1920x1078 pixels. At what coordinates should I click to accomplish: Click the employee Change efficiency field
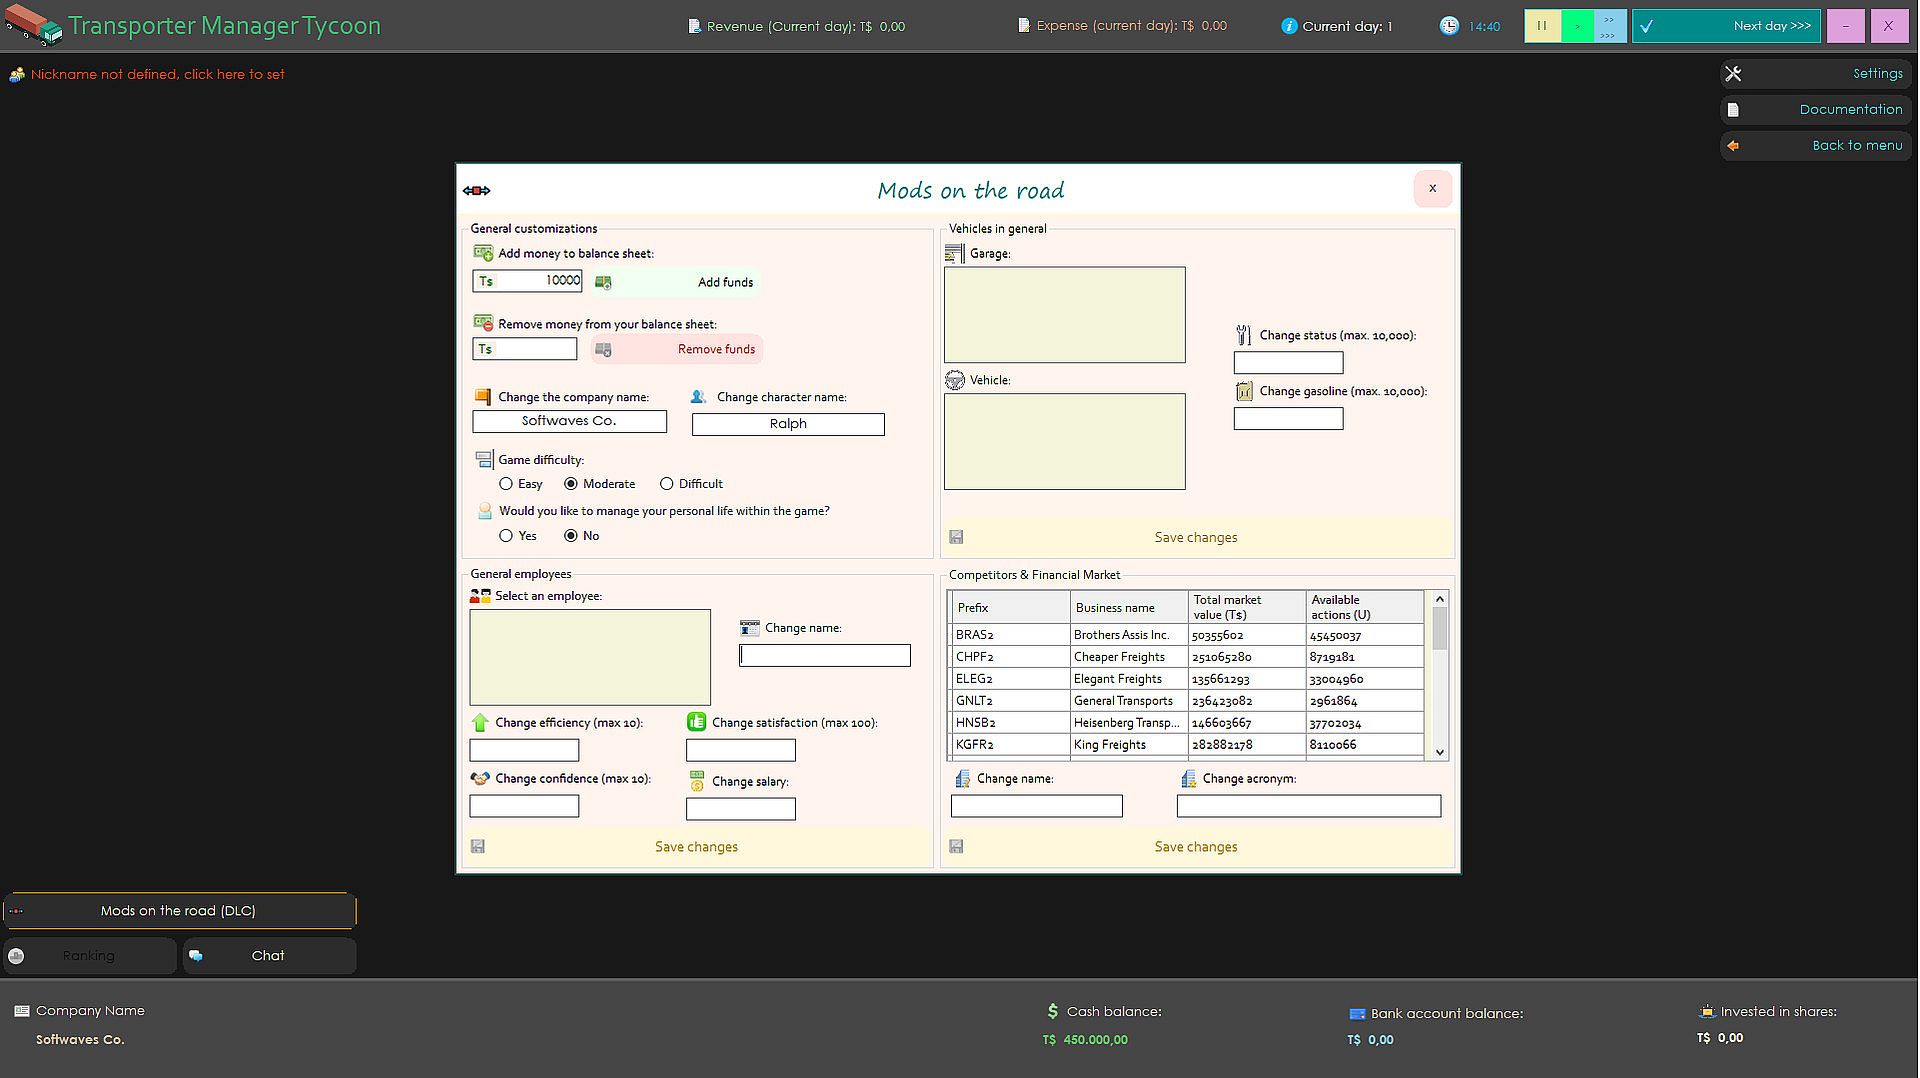524,750
